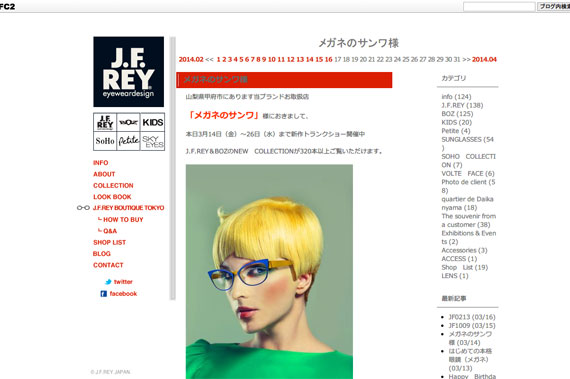Open category Shop List (19)
Screen dimensions: 570x379
(465, 267)
